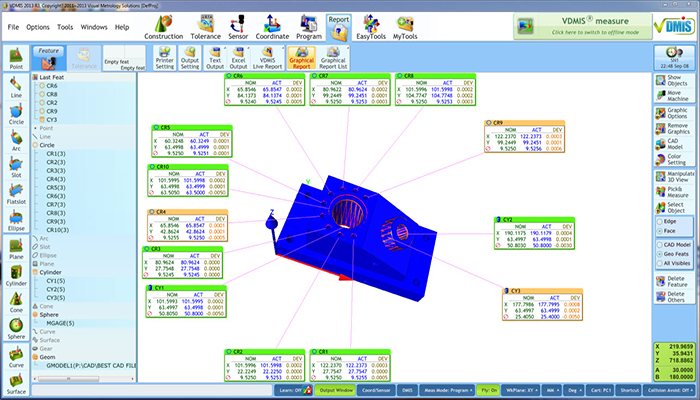Open Graphic Options
700x400 pixels.
pos(675,113)
